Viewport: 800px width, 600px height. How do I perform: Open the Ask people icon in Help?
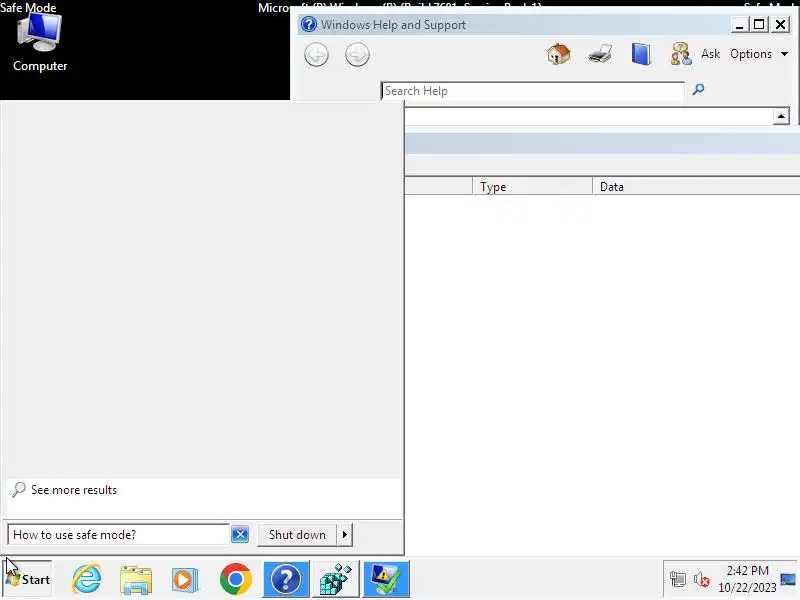(x=681, y=54)
